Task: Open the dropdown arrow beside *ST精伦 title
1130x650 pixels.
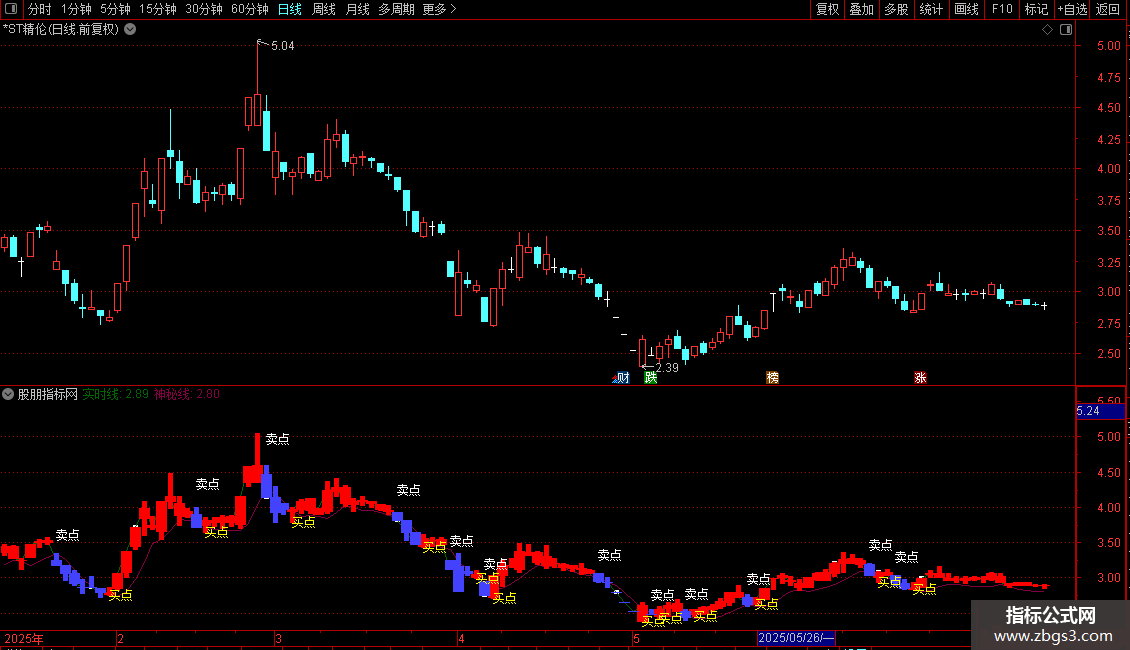Action: click(130, 30)
